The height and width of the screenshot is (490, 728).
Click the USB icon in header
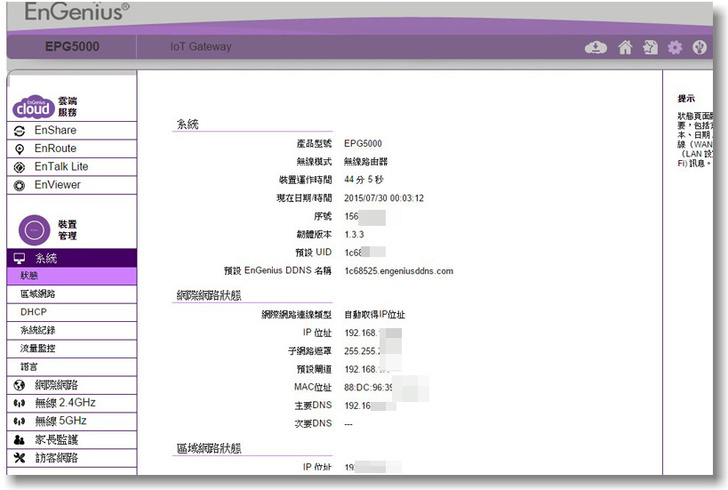pyautogui.click(x=700, y=47)
